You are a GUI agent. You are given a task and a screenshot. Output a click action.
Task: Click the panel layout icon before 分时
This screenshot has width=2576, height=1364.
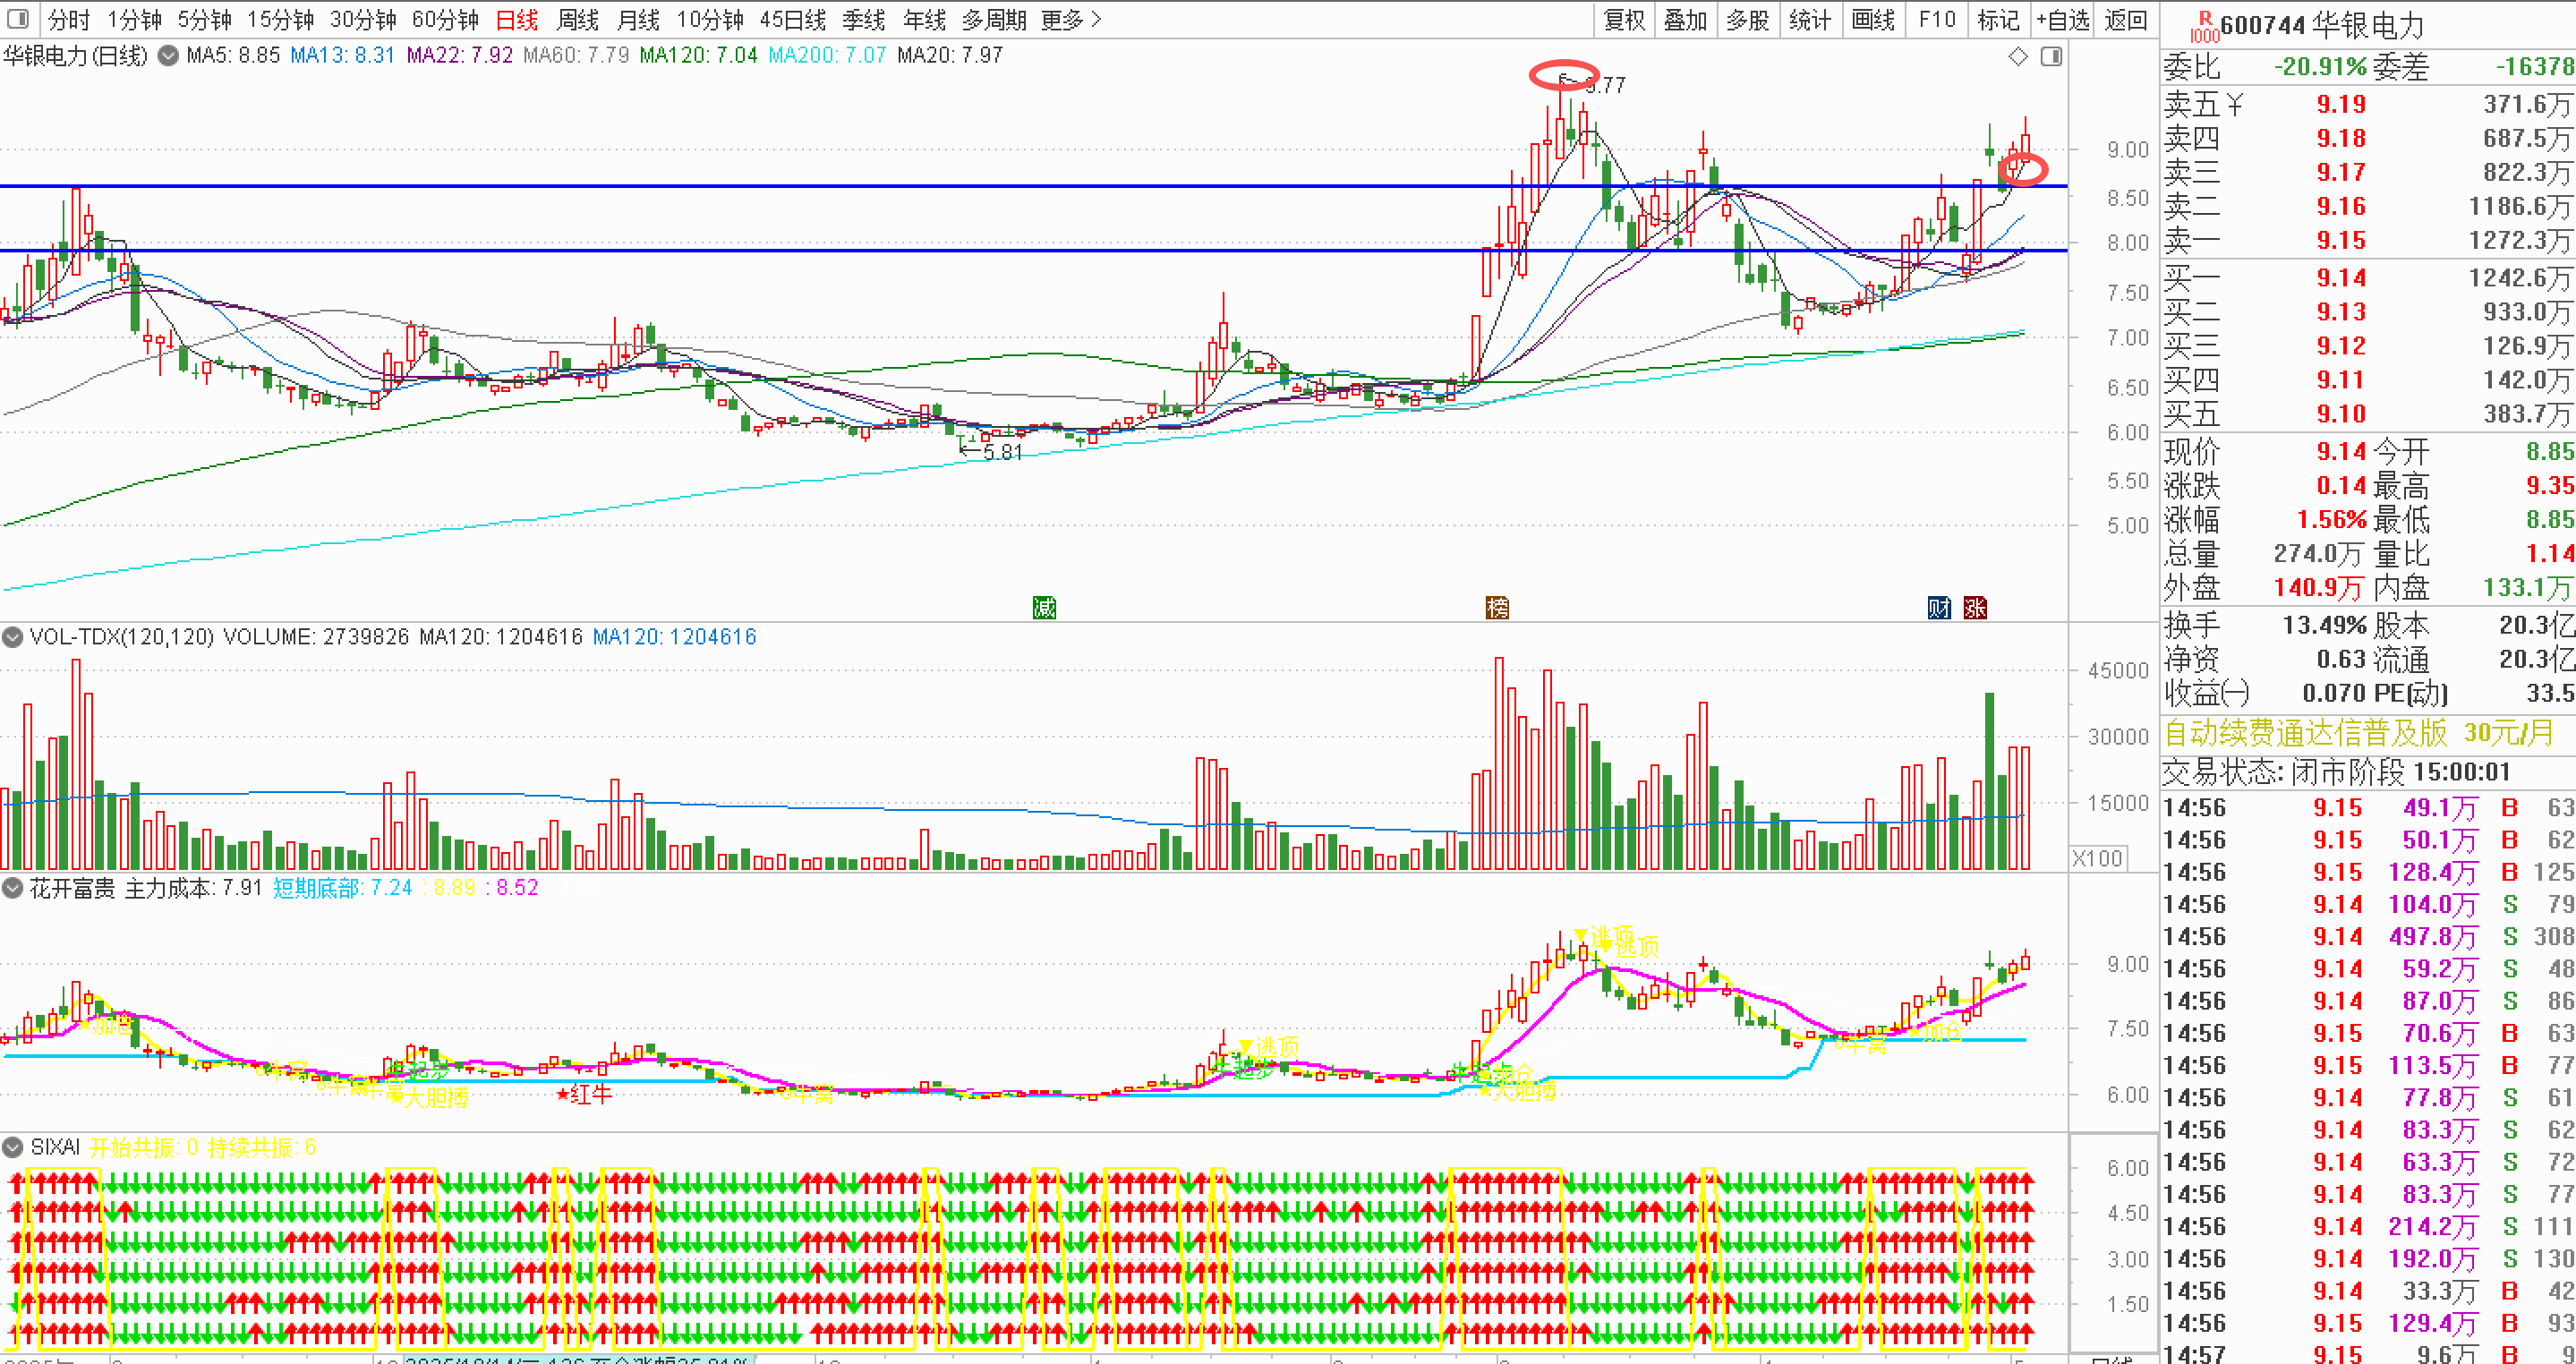[x=17, y=19]
